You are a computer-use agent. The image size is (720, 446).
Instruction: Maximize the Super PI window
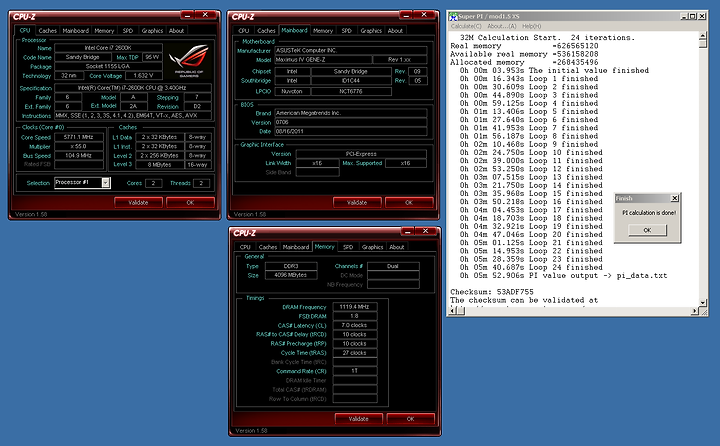pyautogui.click(x=693, y=17)
